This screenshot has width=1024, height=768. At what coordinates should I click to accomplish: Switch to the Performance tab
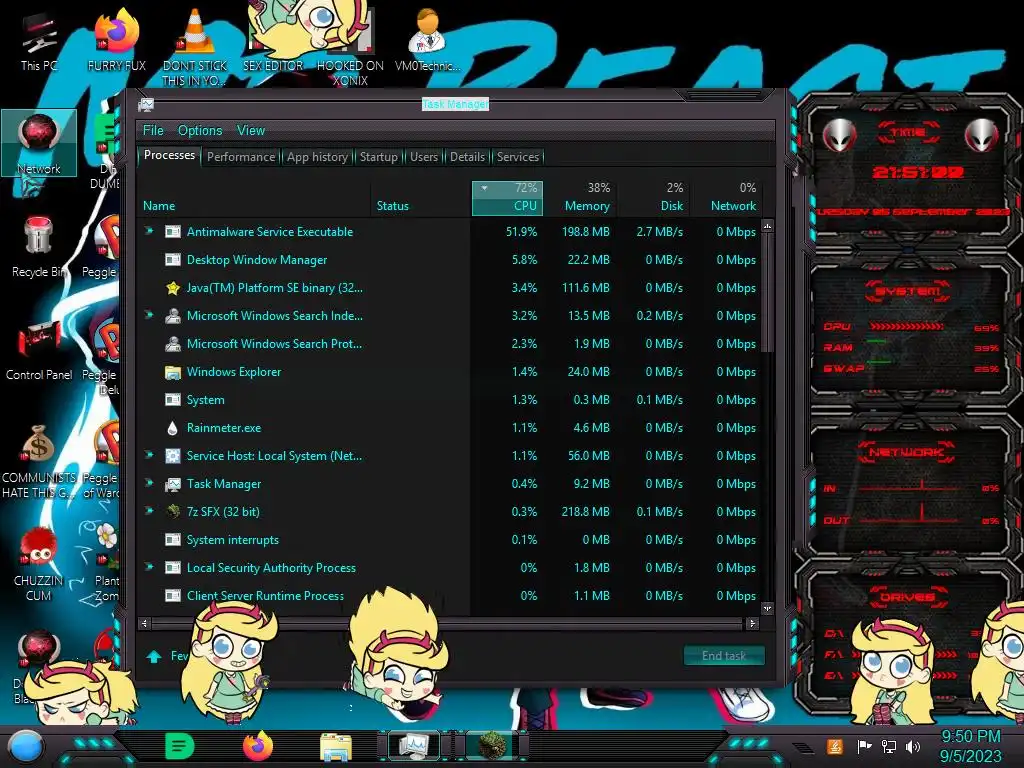241,157
